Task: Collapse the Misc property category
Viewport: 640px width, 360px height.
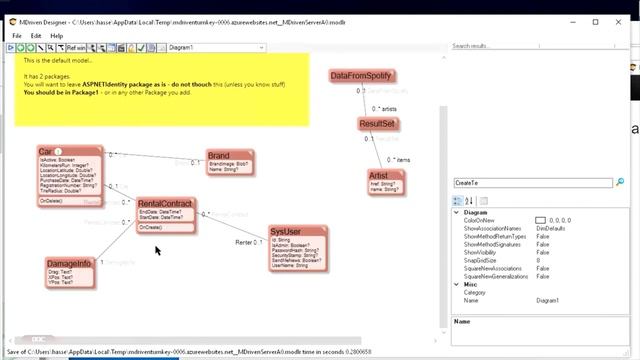Action: 456,284
